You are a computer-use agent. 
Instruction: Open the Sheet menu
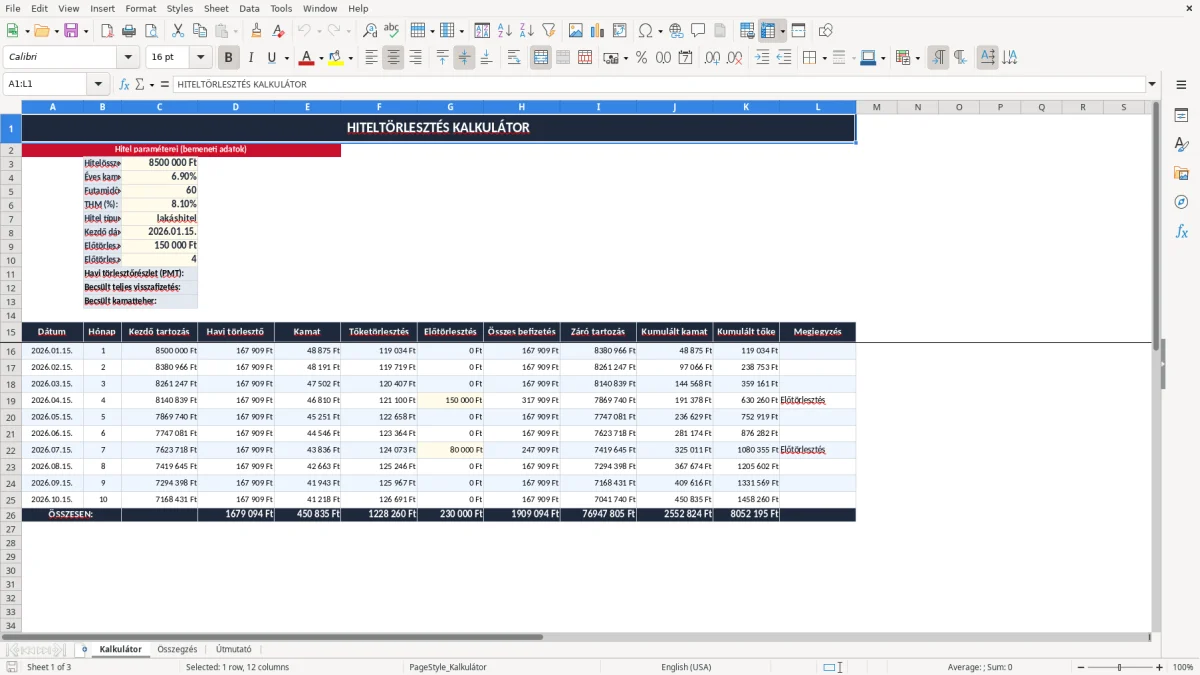click(216, 8)
